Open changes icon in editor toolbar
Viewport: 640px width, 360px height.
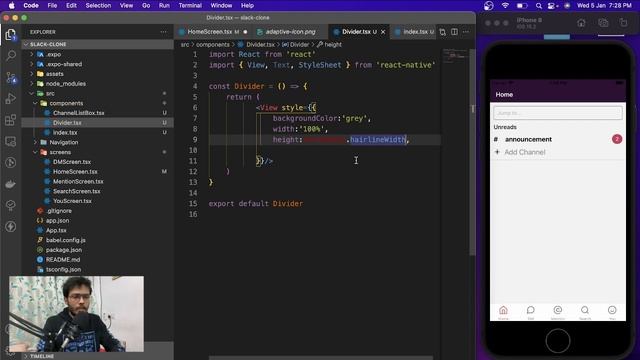click(442, 31)
